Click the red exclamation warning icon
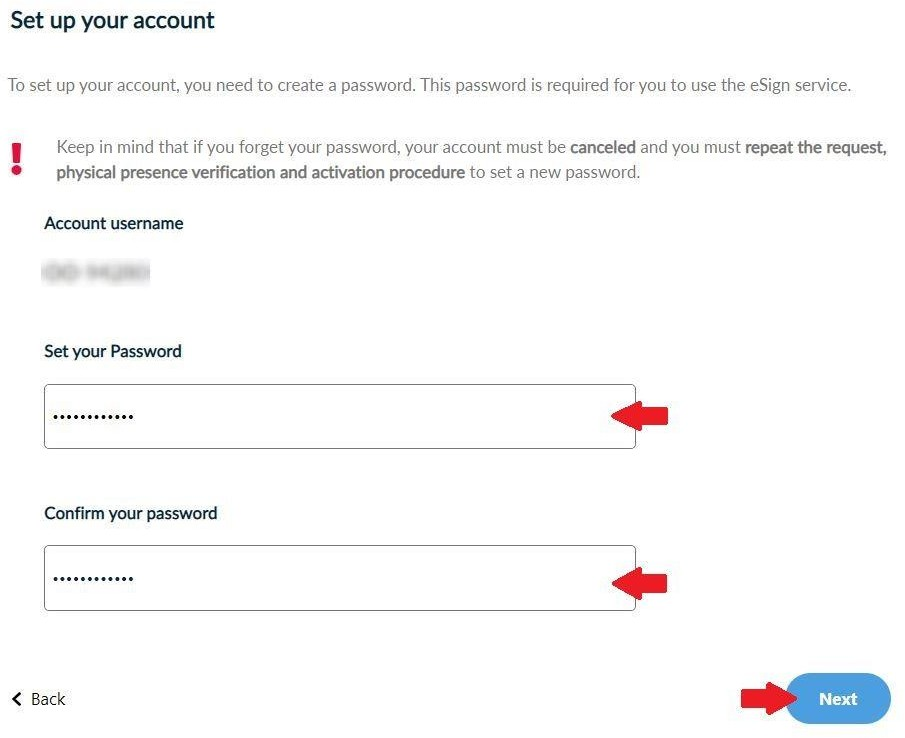This screenshot has height=738, width=905. [16, 159]
